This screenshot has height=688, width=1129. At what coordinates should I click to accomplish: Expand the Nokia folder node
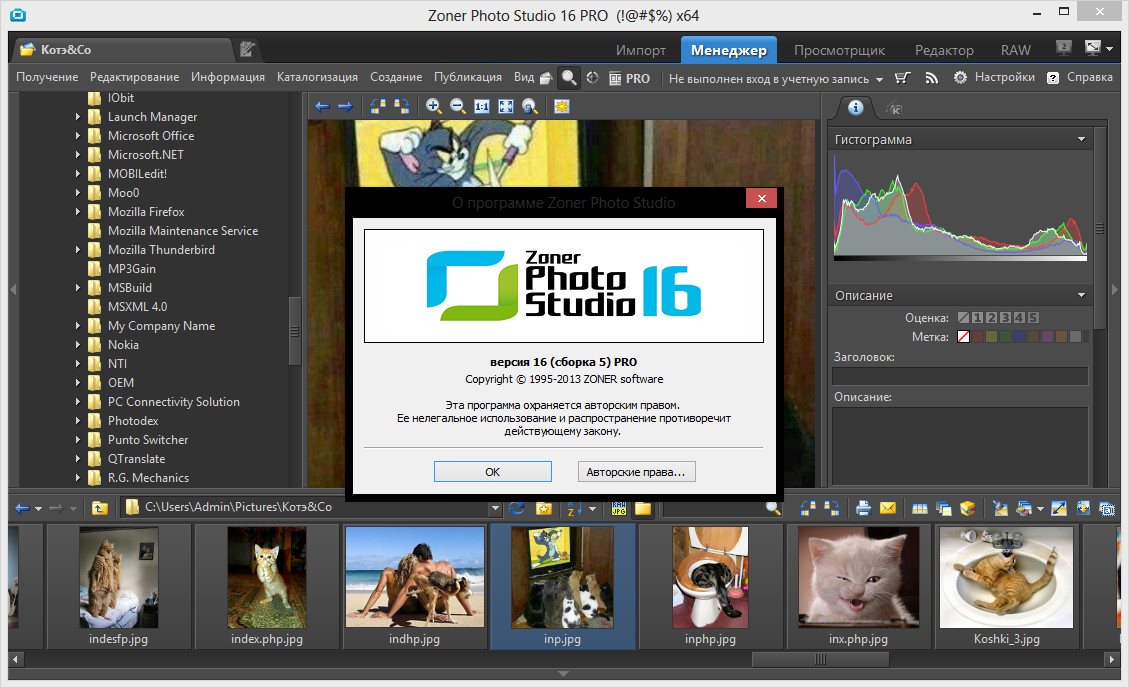click(78, 345)
